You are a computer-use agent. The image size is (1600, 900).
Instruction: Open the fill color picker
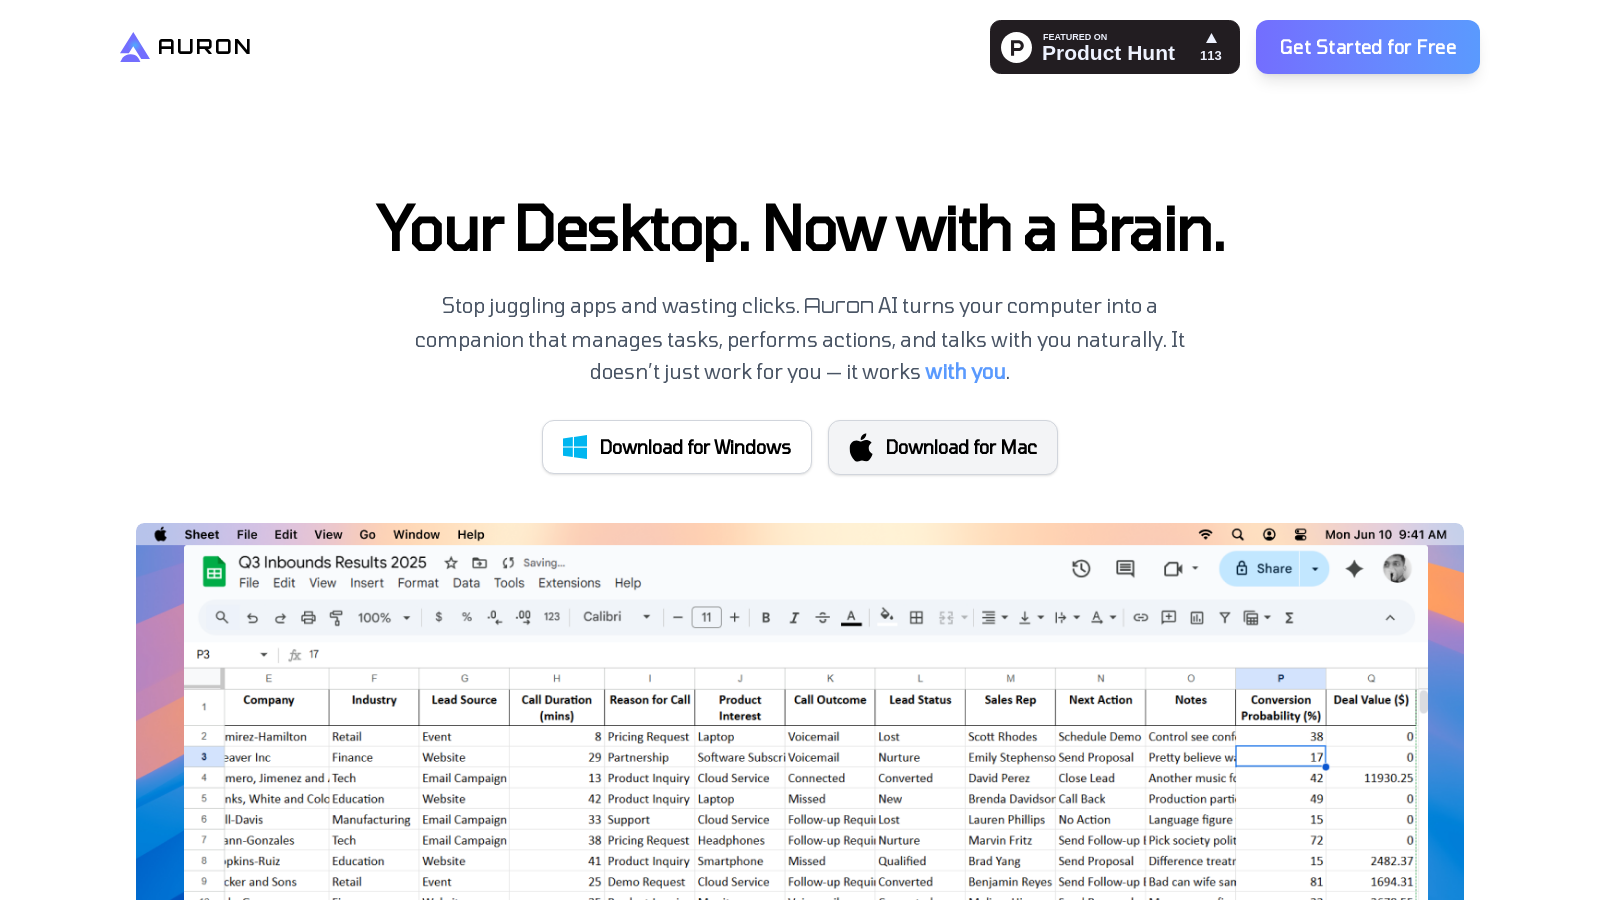coord(886,617)
